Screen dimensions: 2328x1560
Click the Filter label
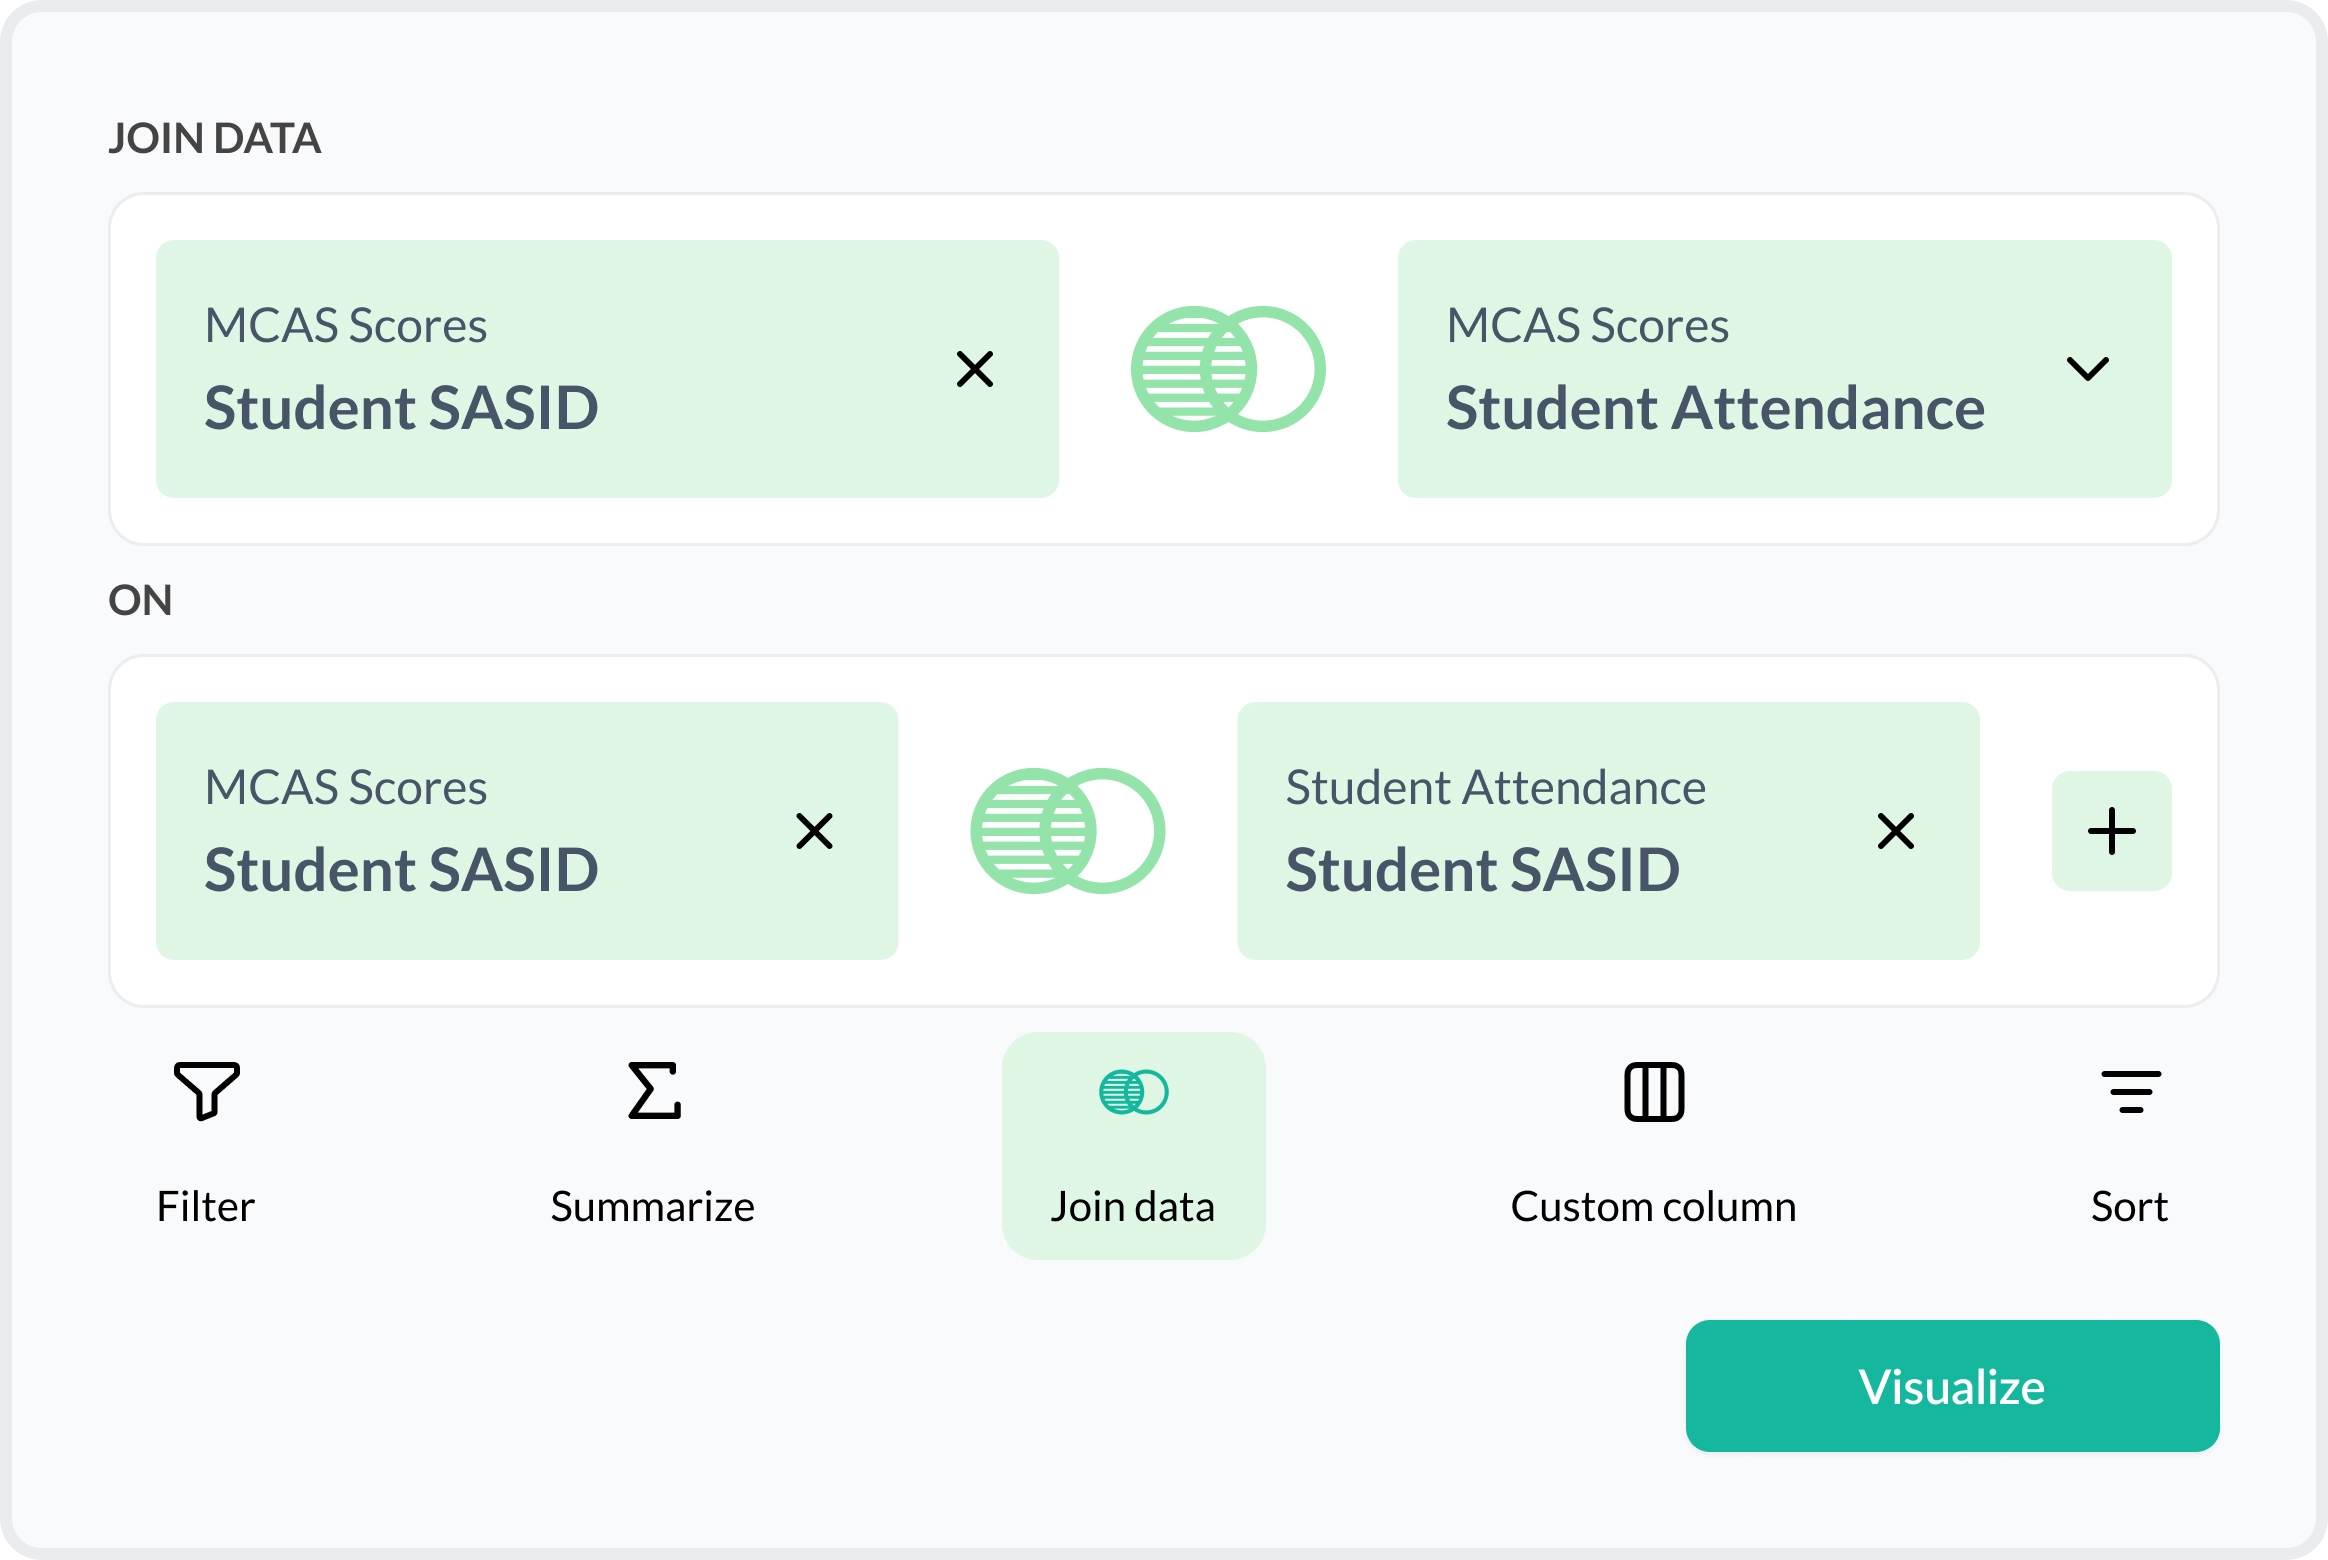click(206, 1207)
